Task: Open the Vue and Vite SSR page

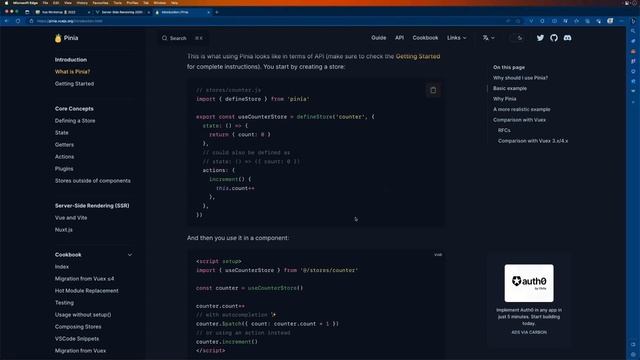Action: tap(71, 218)
